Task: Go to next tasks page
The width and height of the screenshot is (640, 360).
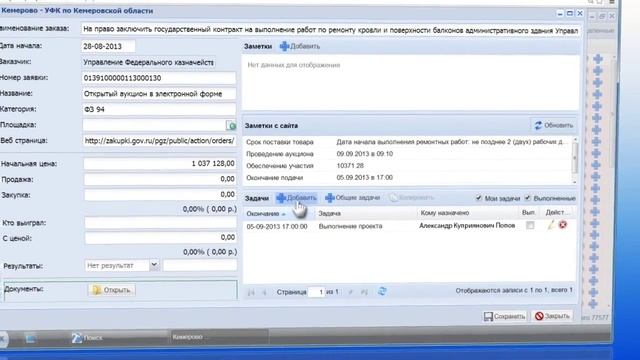Action: point(351,292)
